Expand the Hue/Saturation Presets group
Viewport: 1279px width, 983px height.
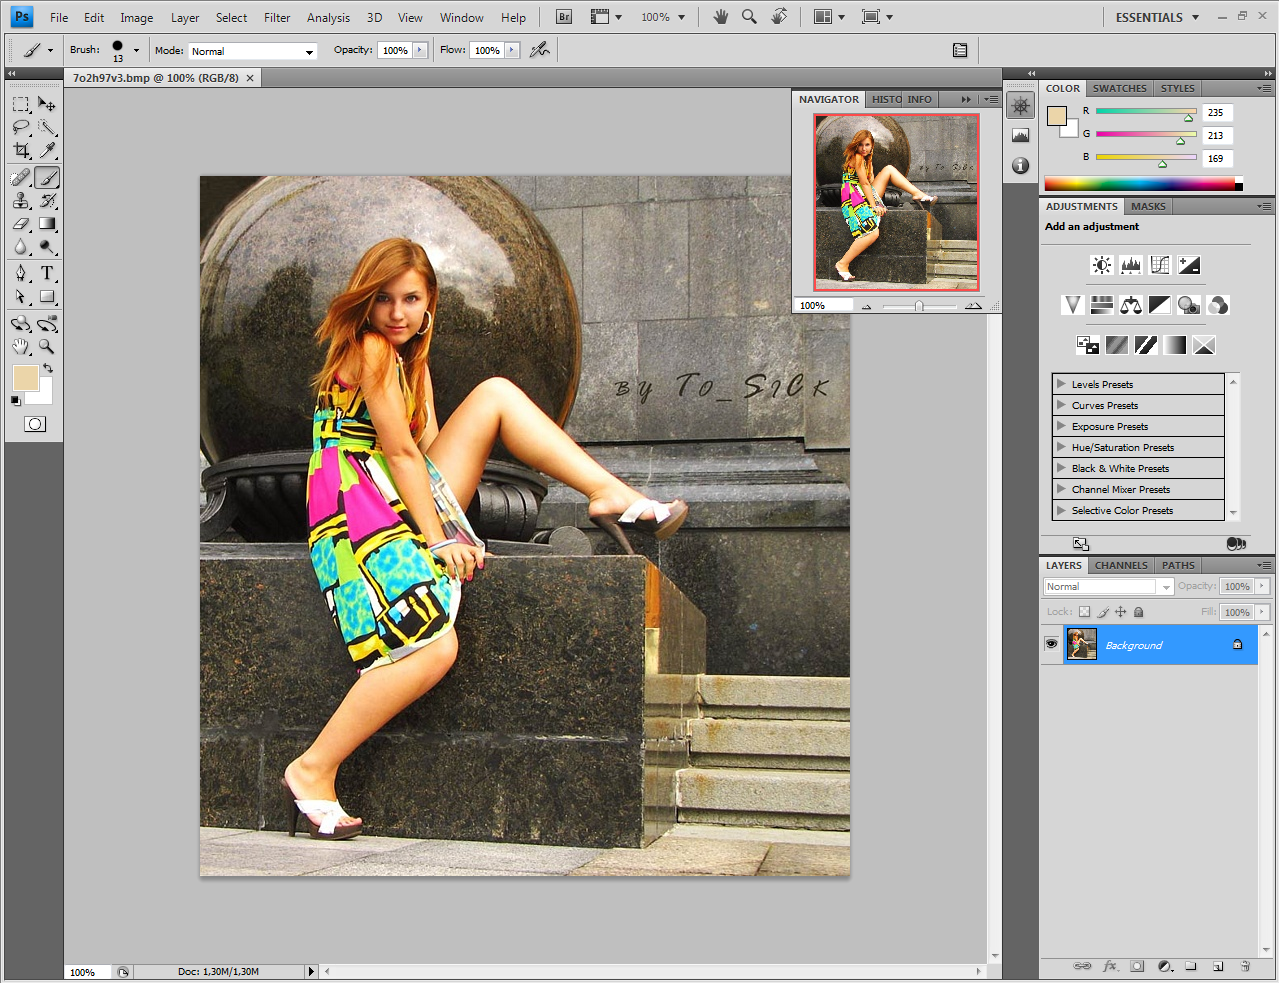(x=1061, y=447)
